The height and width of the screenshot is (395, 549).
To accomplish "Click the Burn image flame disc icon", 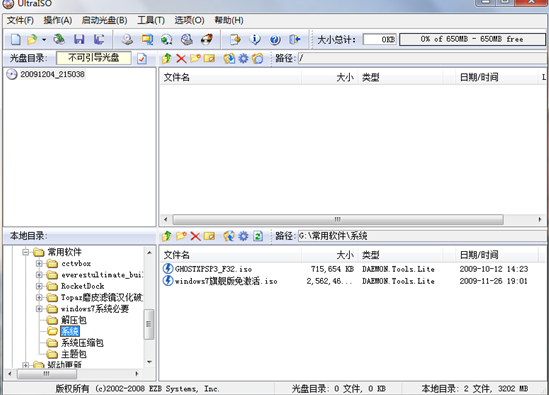I will tap(207, 39).
